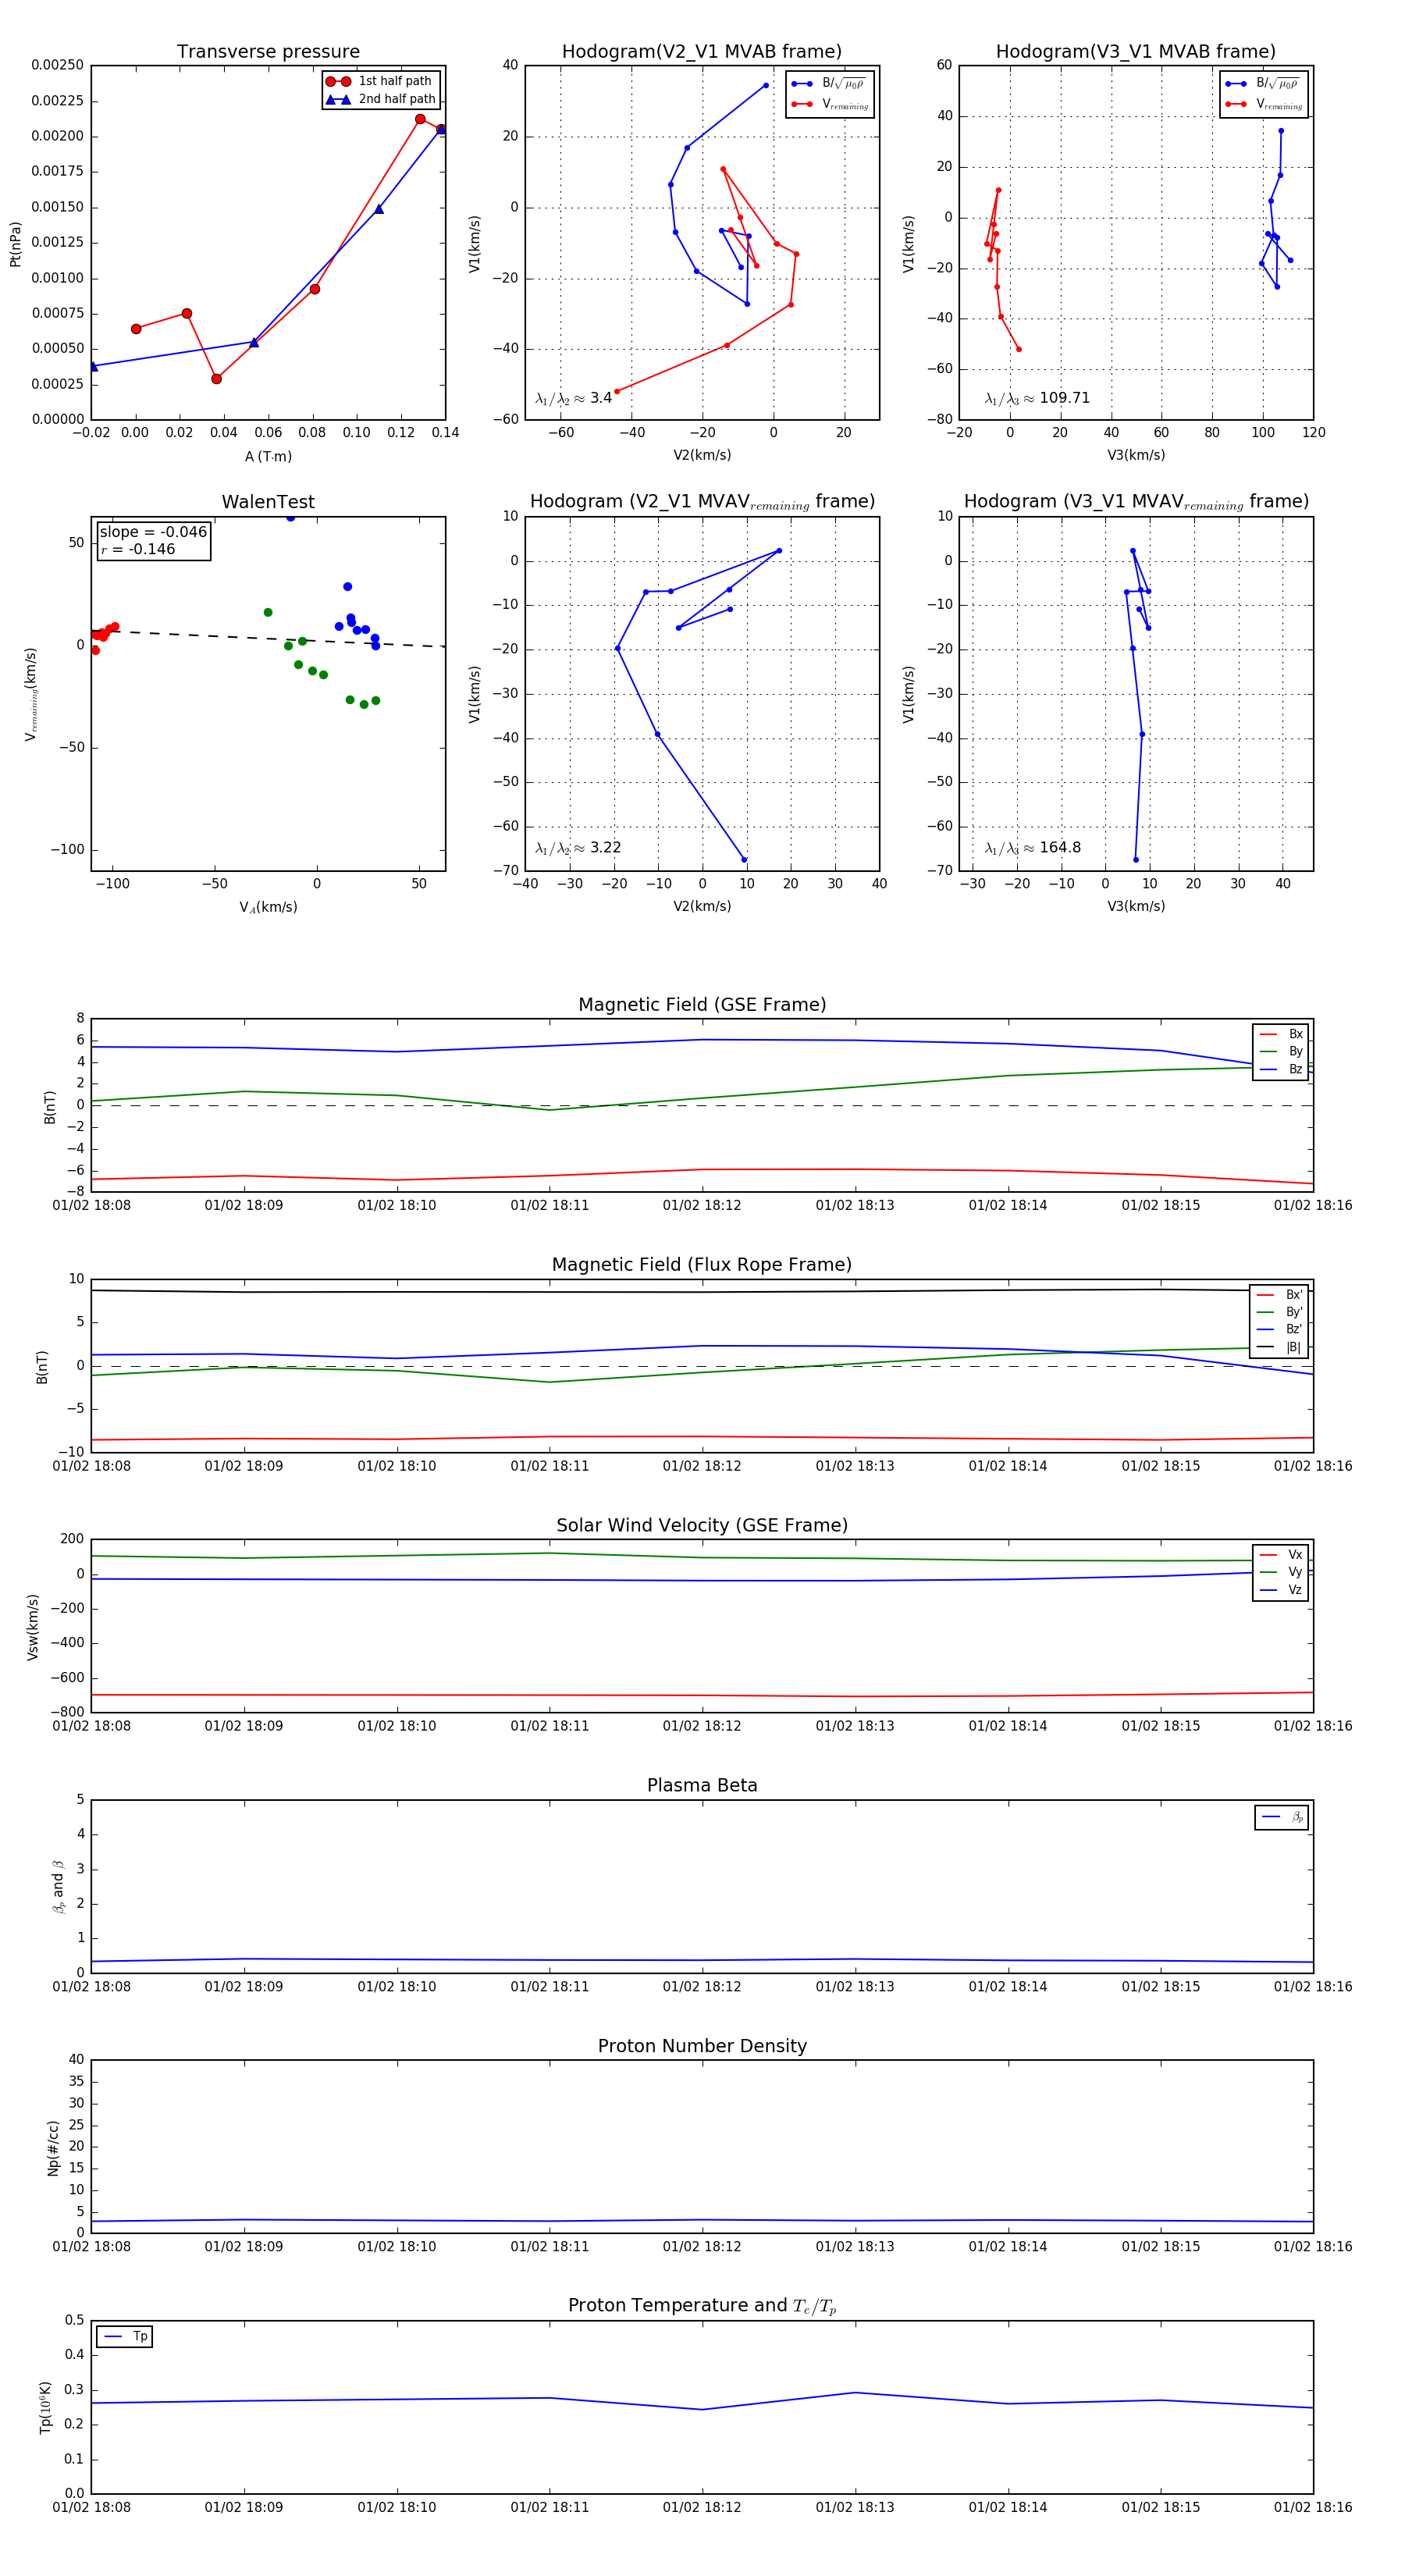Select the eigenvalue ratio '≈ 109.71' annotation

[1037, 398]
